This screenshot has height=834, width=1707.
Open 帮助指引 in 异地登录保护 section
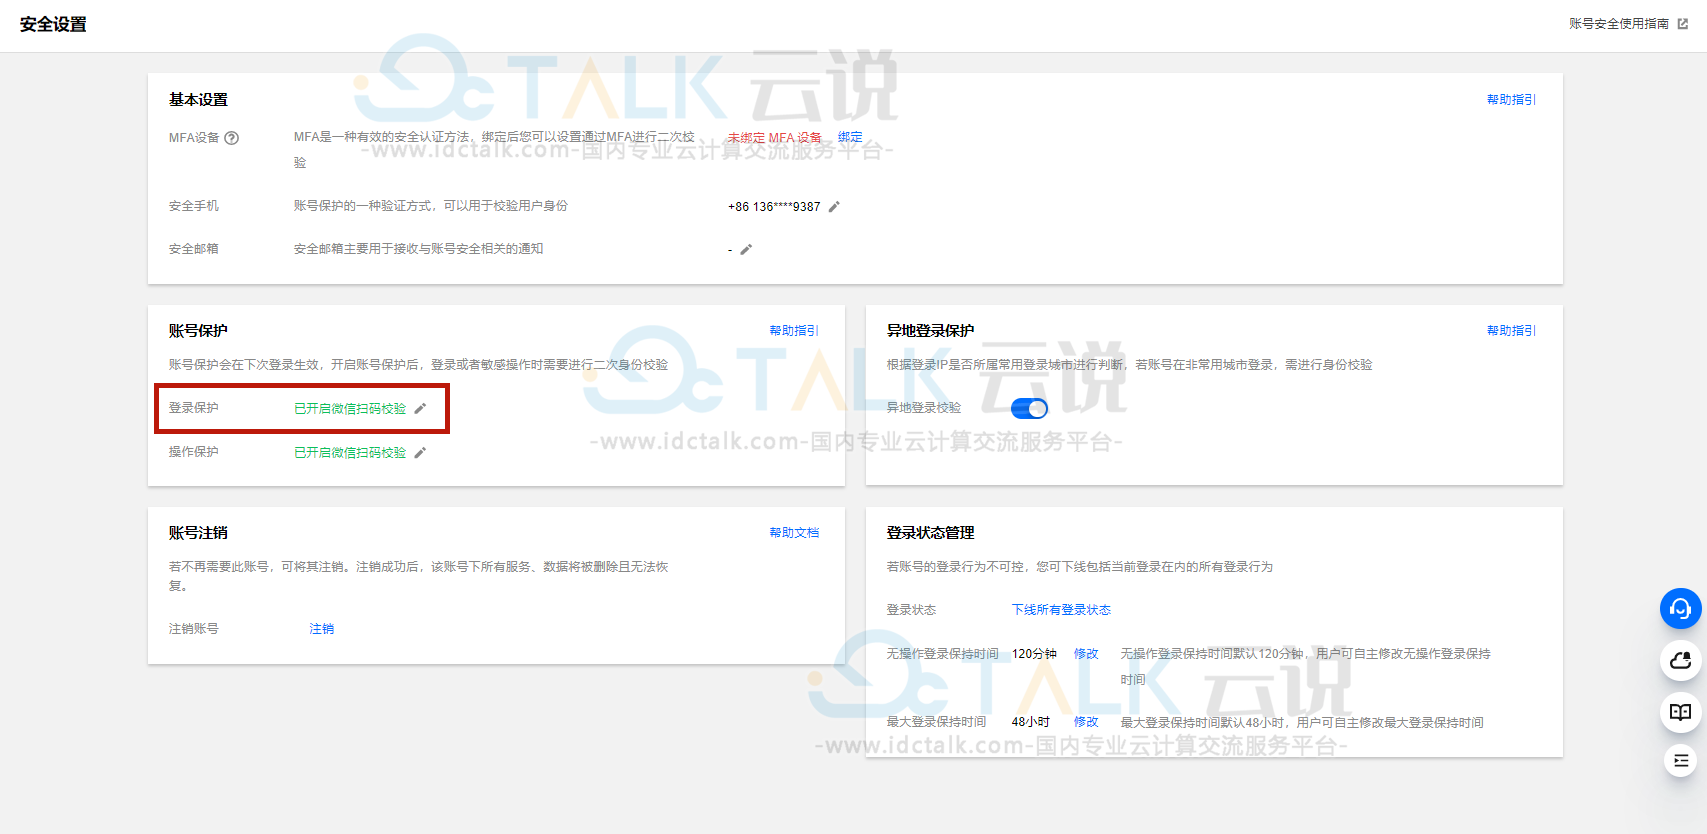point(1511,331)
